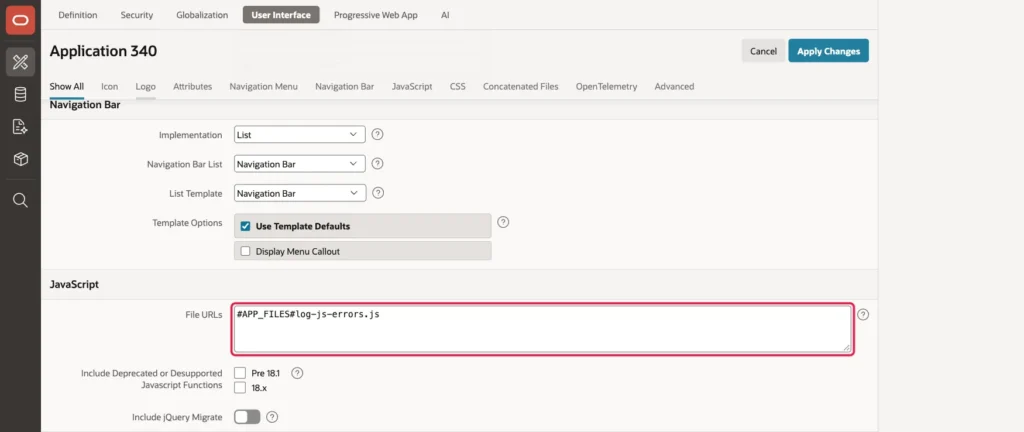The width and height of the screenshot is (1024, 432).
Task: Check Display Menu Callout
Action: [x=246, y=251]
